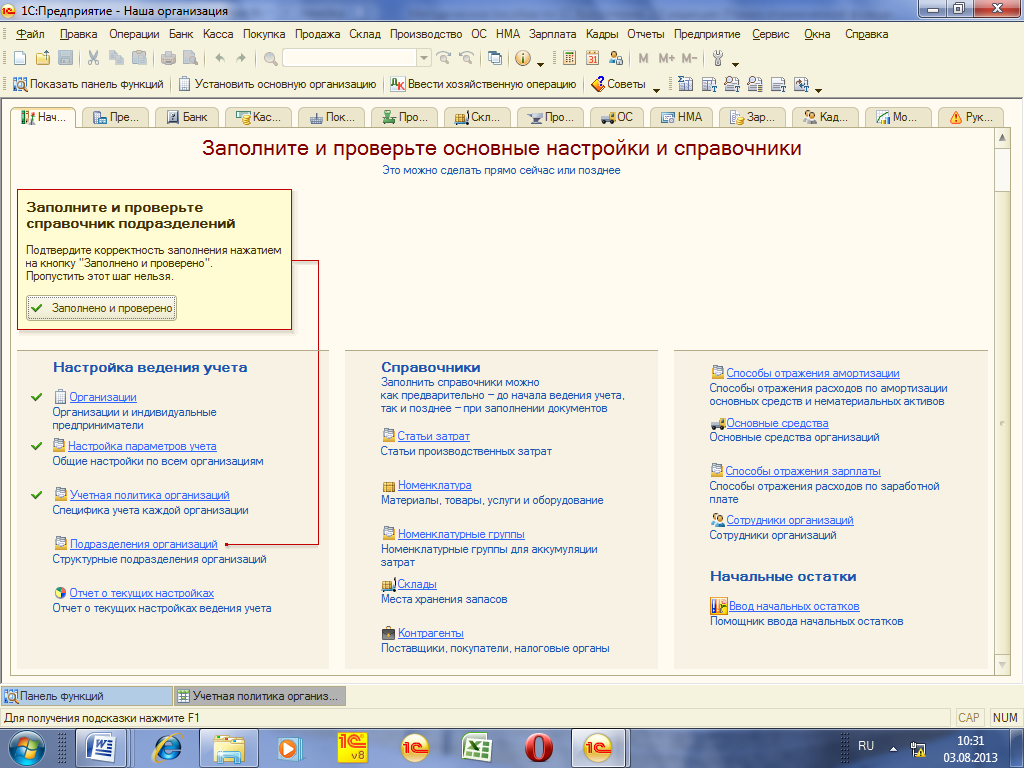Screen dimensions: 1024x768
Task: Open Учетная политика организаций link
Action: [x=150, y=495]
